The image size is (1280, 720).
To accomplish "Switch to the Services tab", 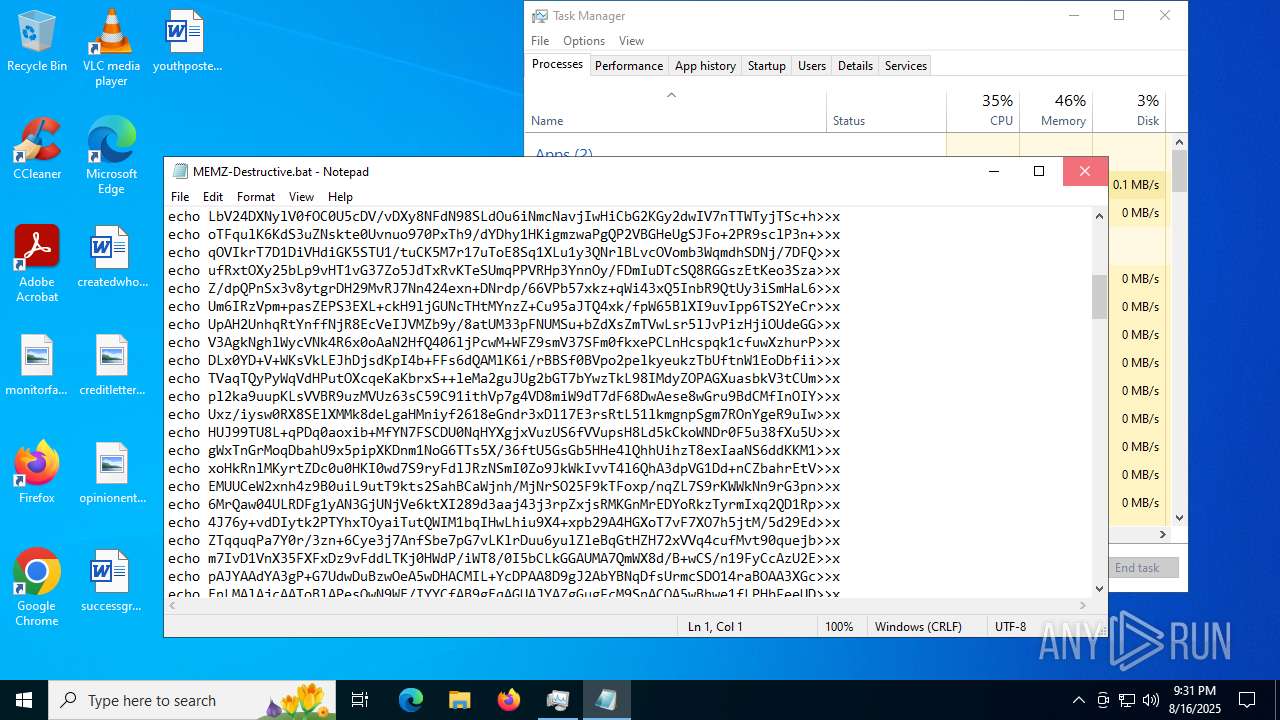I will (906, 66).
